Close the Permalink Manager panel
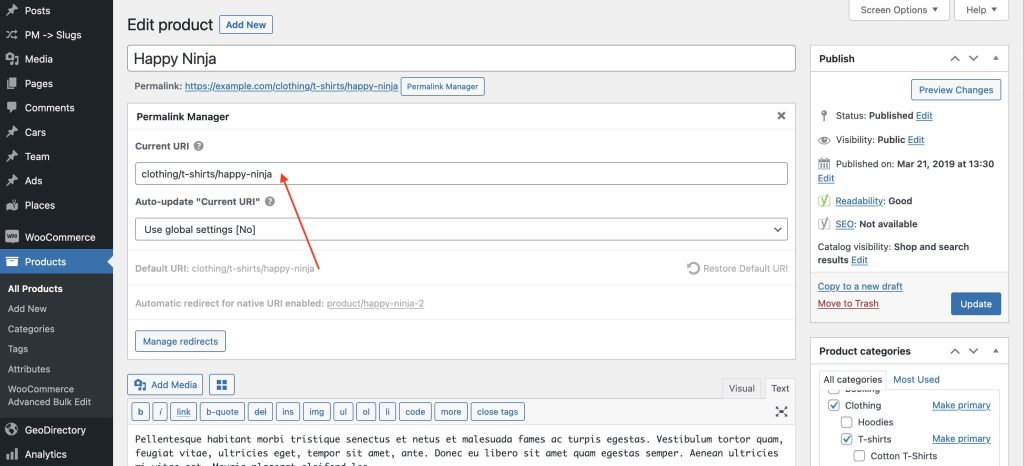This screenshot has height=466, width=1024. [781, 116]
